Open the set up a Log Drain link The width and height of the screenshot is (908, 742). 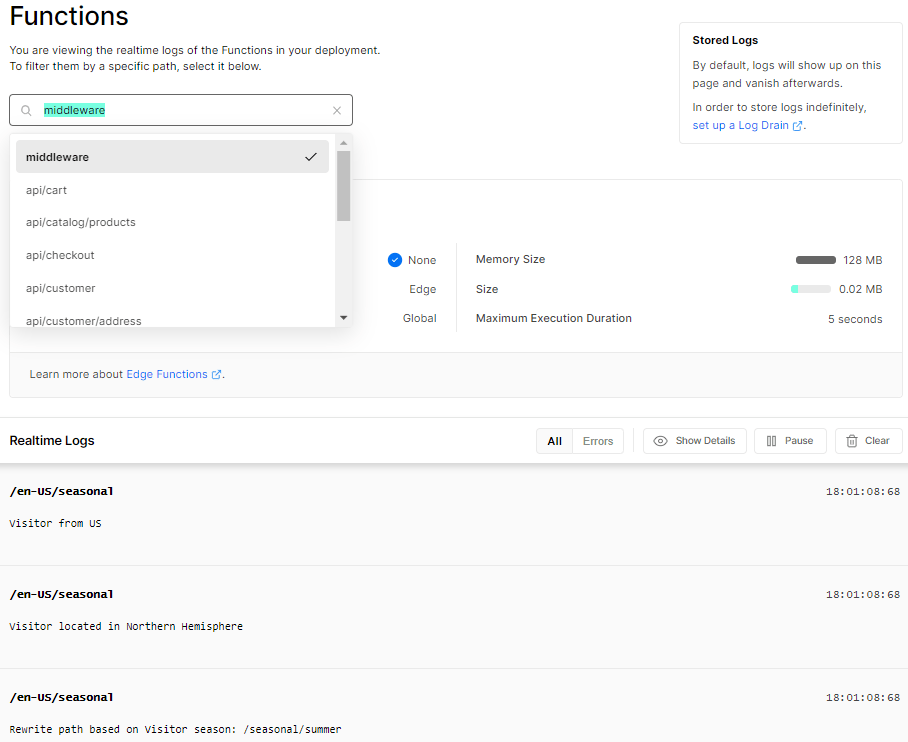[741, 126]
